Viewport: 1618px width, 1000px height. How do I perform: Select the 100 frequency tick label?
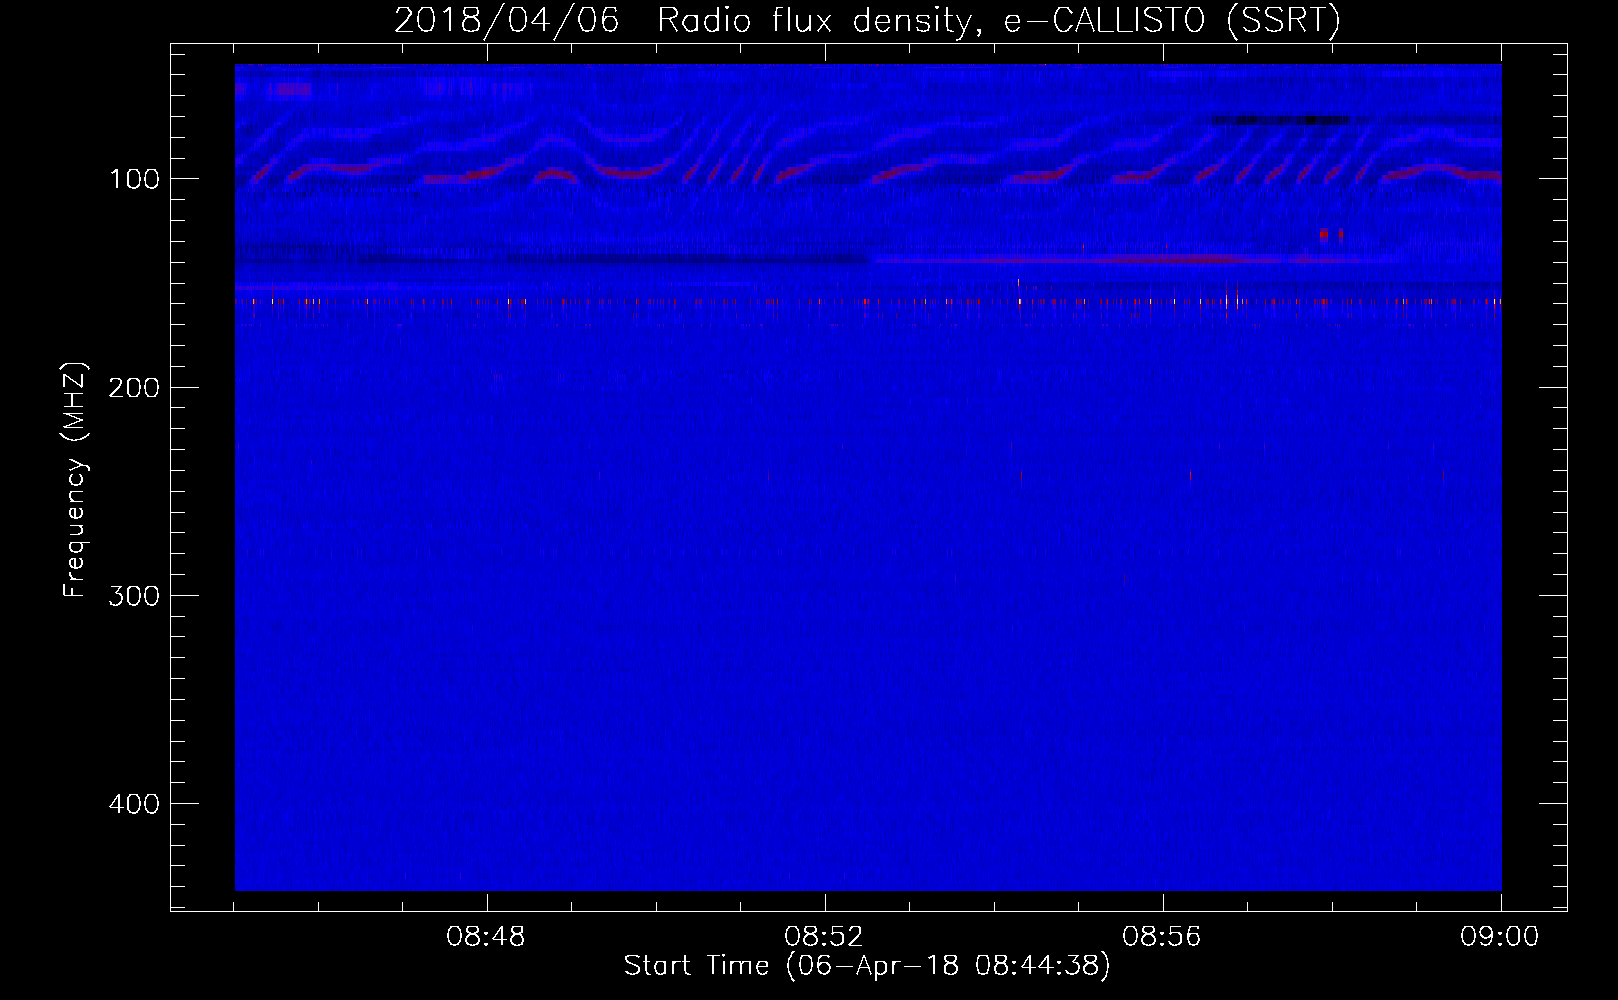pyautogui.click(x=134, y=179)
